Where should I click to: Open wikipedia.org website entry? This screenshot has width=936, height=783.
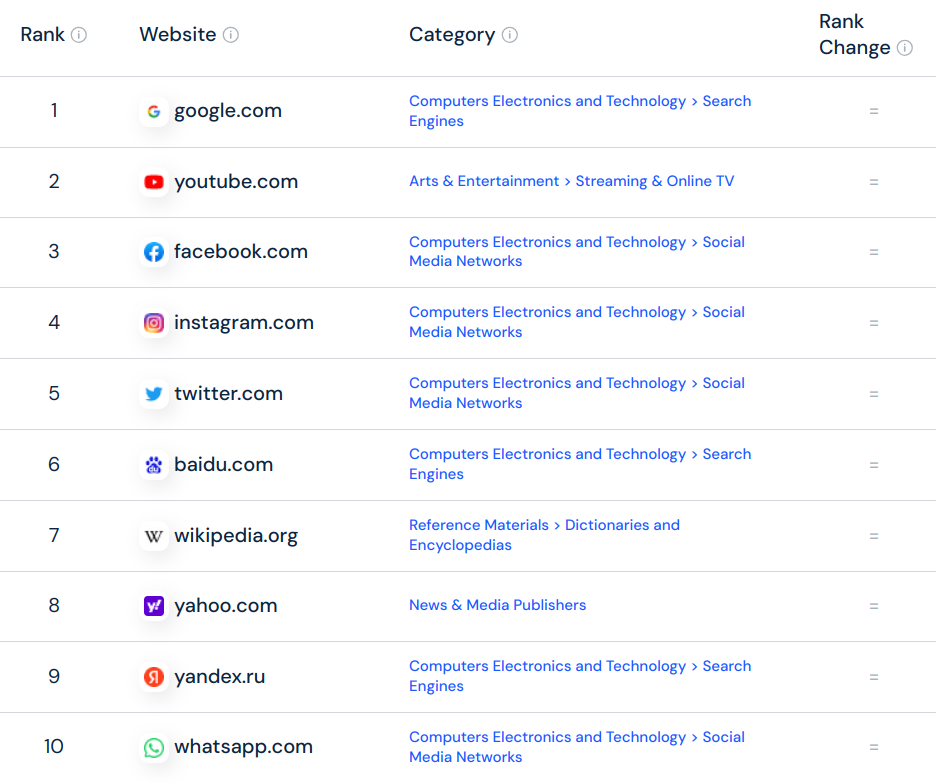(236, 535)
